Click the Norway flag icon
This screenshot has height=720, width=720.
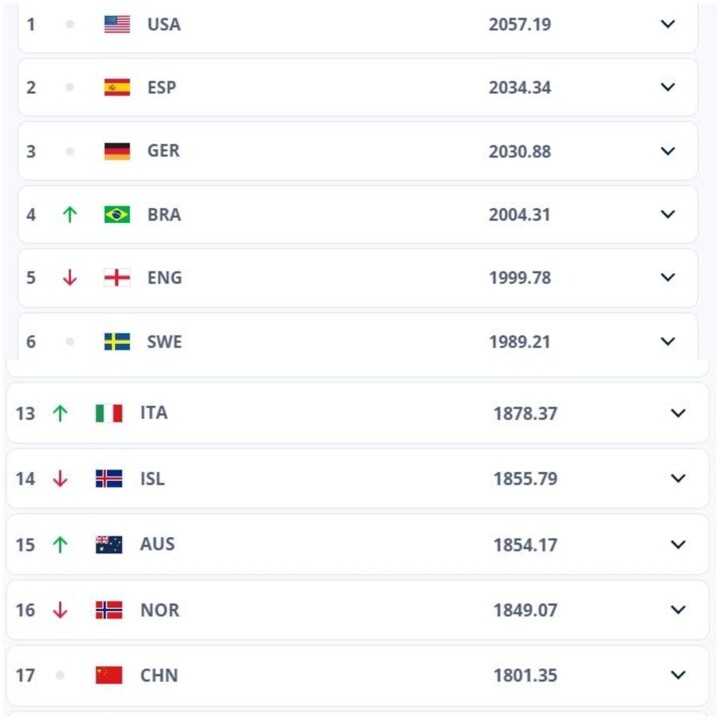[x=109, y=610]
